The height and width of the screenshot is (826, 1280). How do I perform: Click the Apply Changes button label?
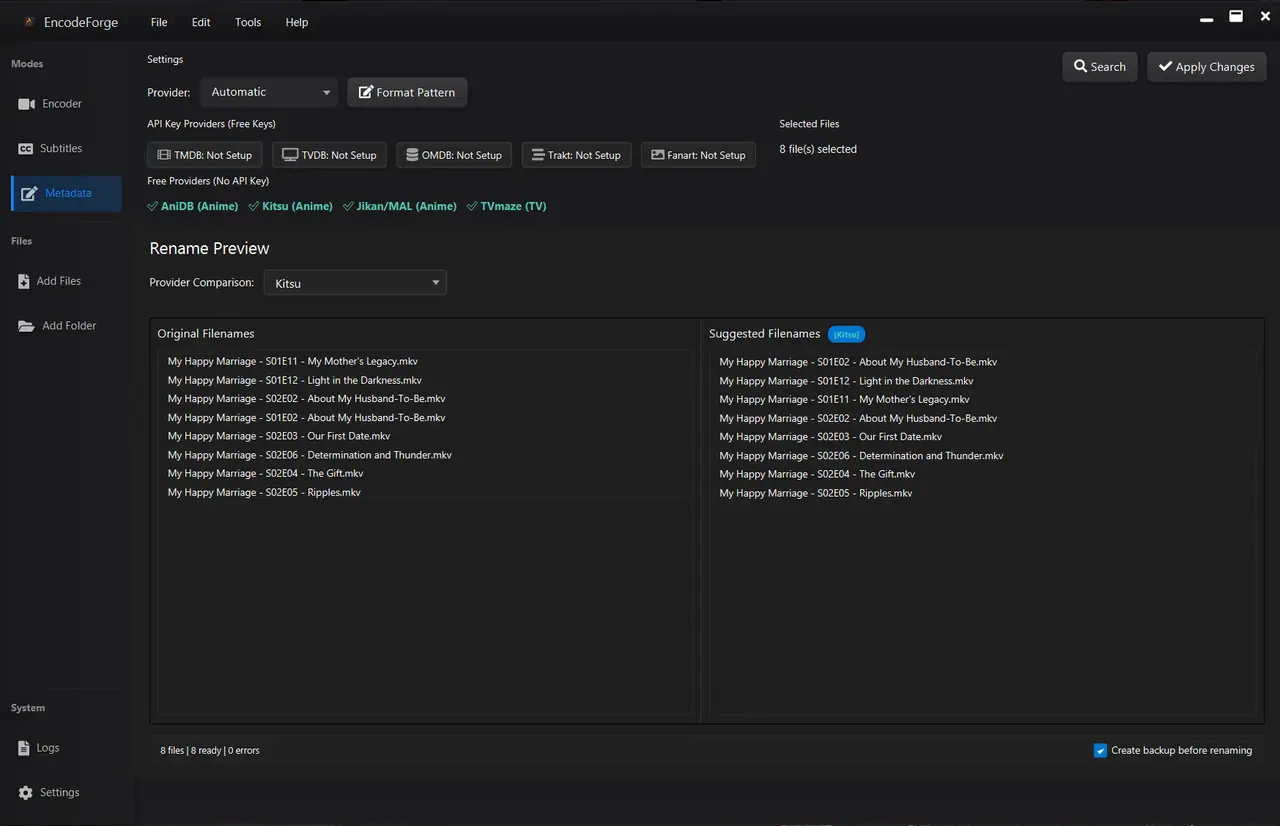pos(1215,67)
